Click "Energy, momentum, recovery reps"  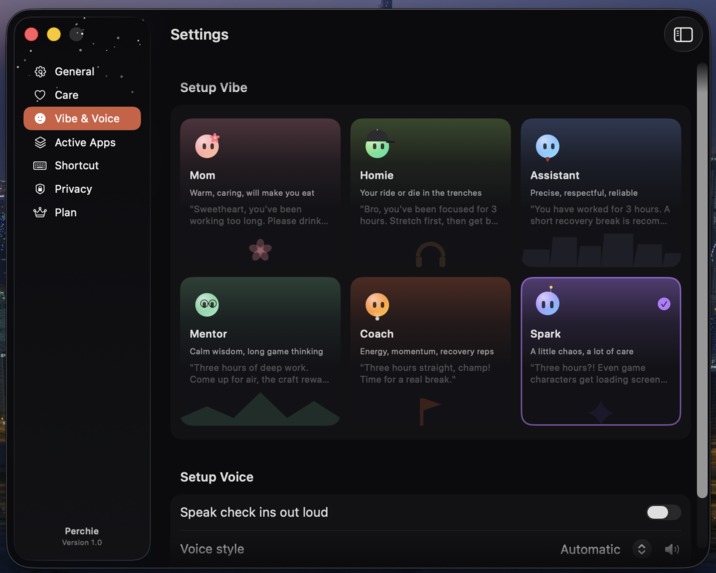click(426, 351)
